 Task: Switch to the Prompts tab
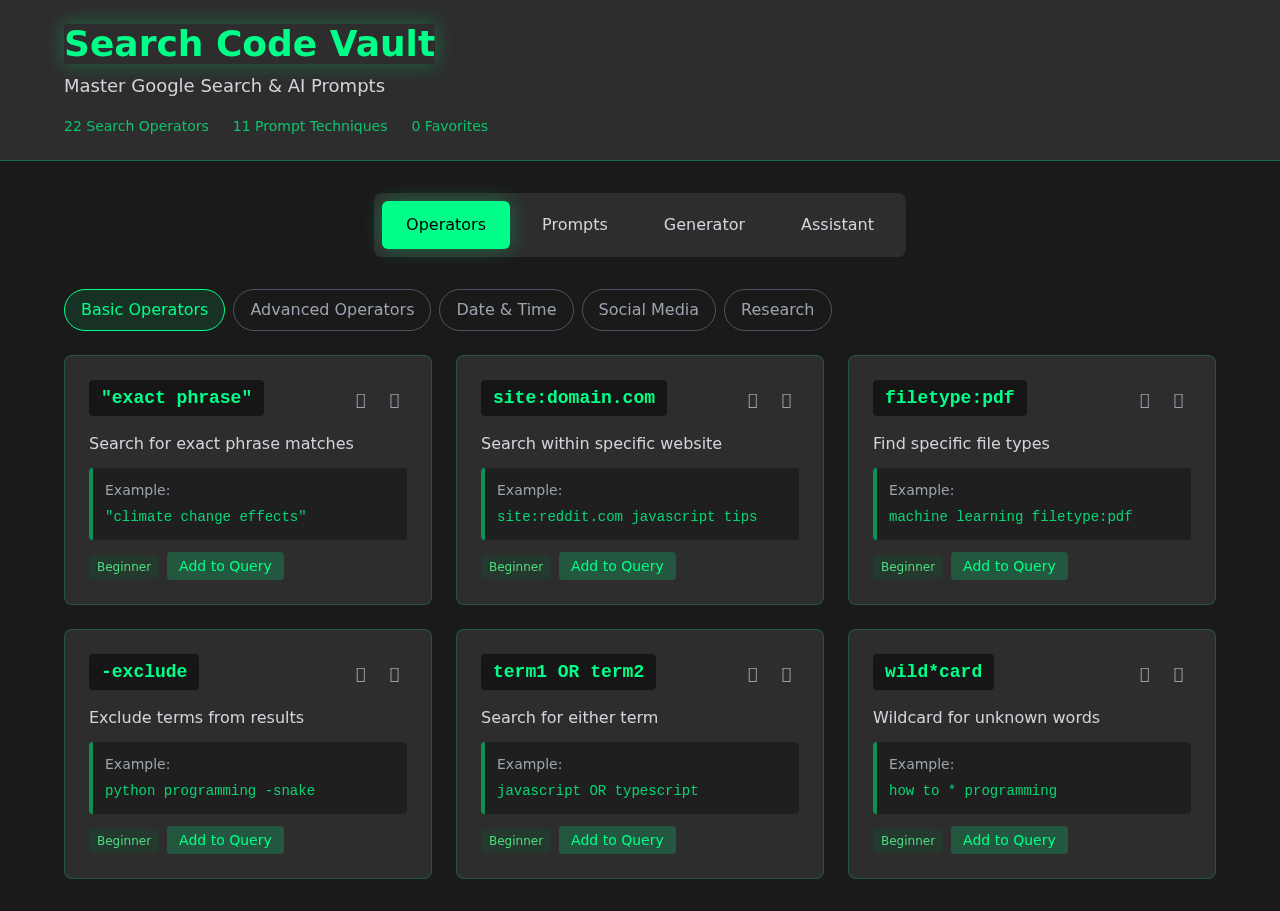[x=574, y=224]
